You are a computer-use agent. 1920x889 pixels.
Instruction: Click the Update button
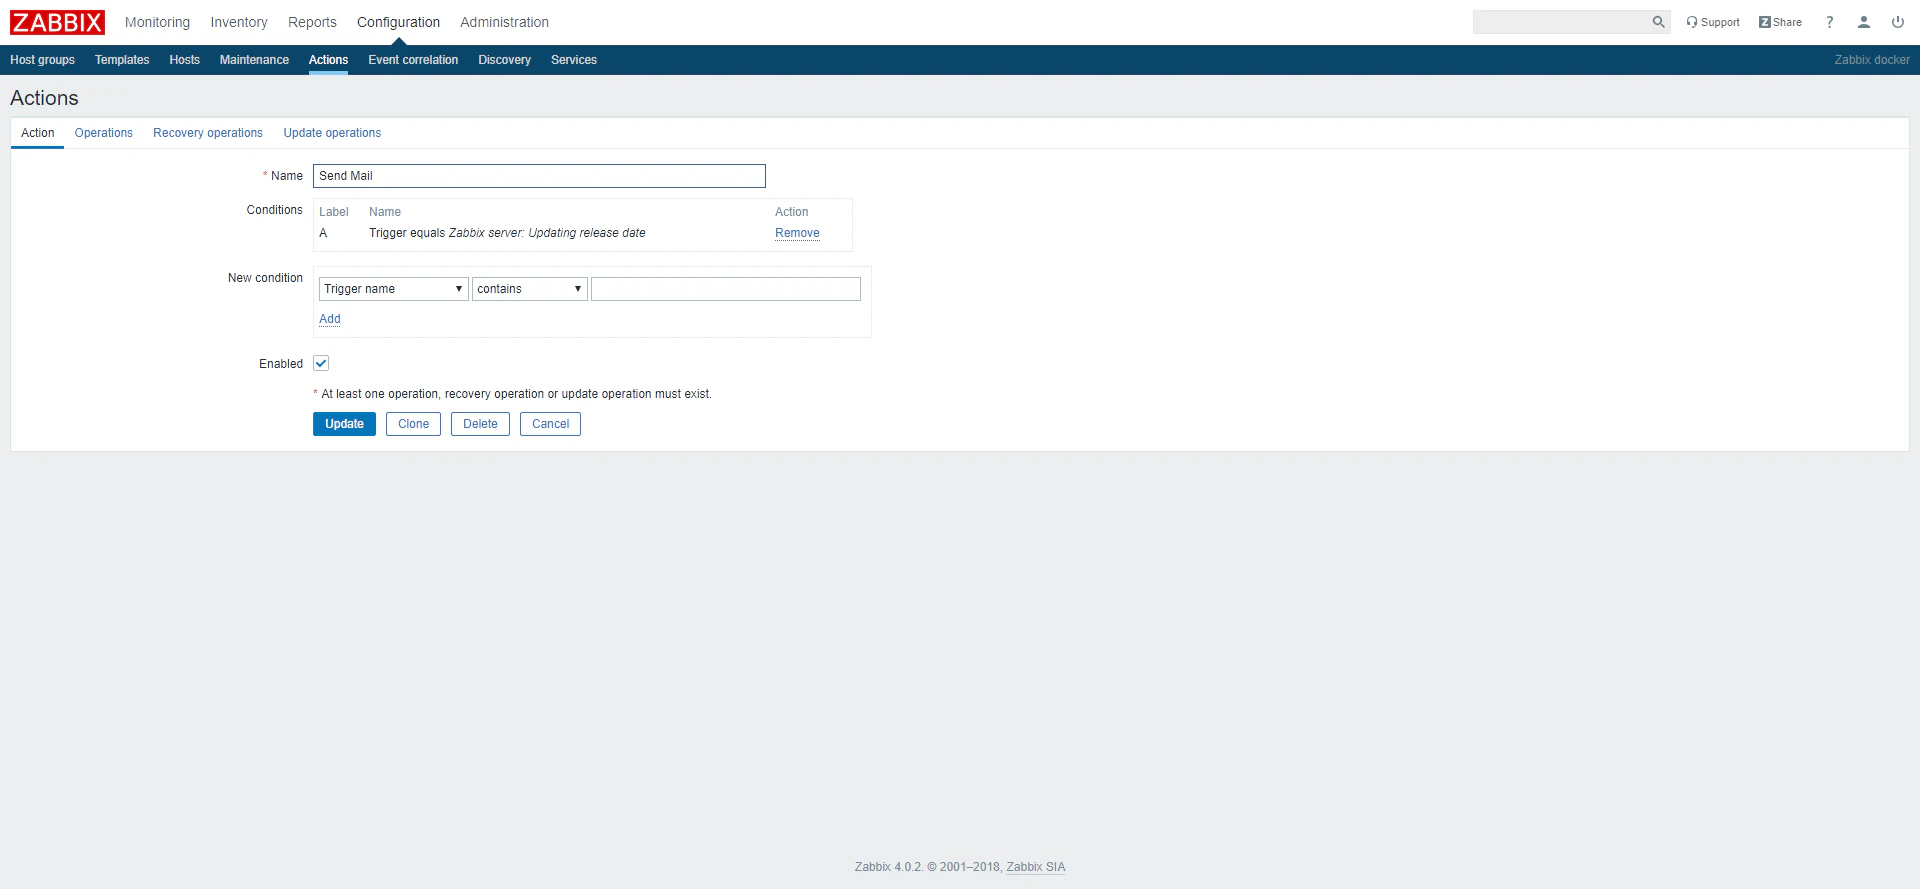(x=344, y=424)
